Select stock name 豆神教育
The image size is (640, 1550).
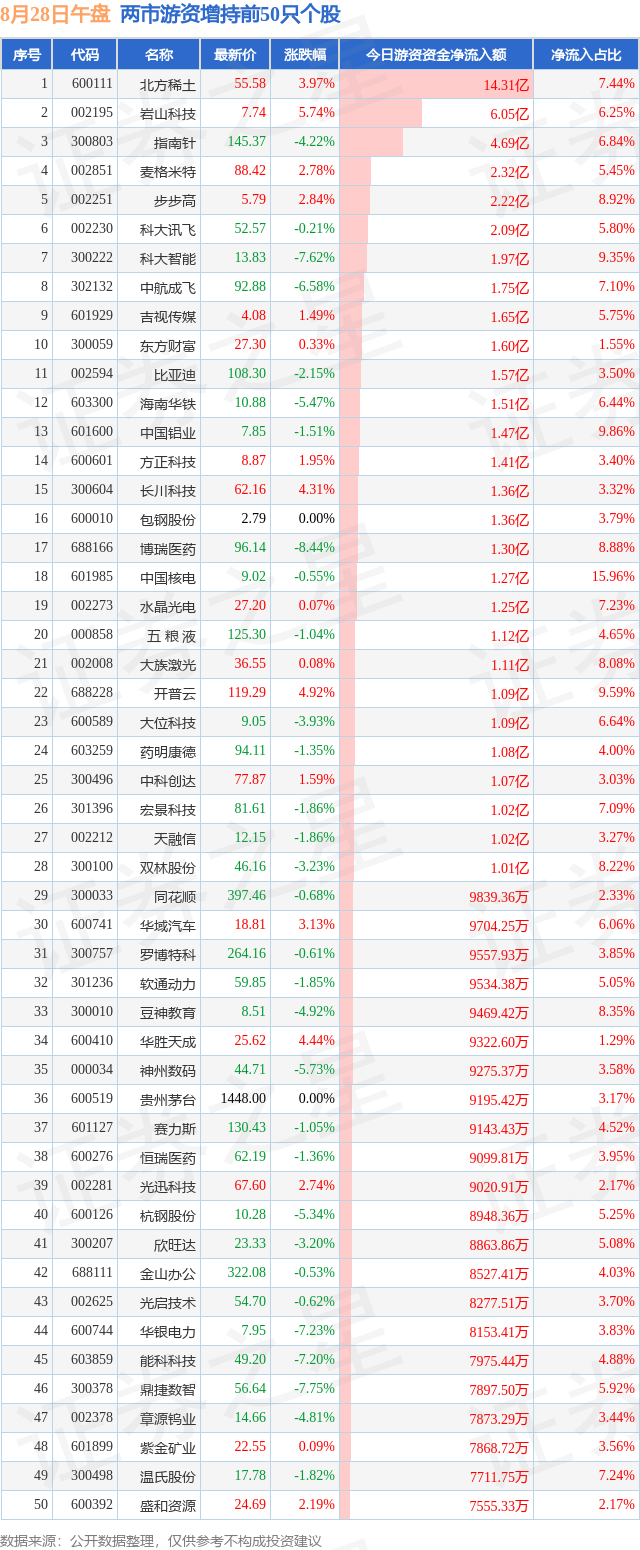tap(168, 1012)
